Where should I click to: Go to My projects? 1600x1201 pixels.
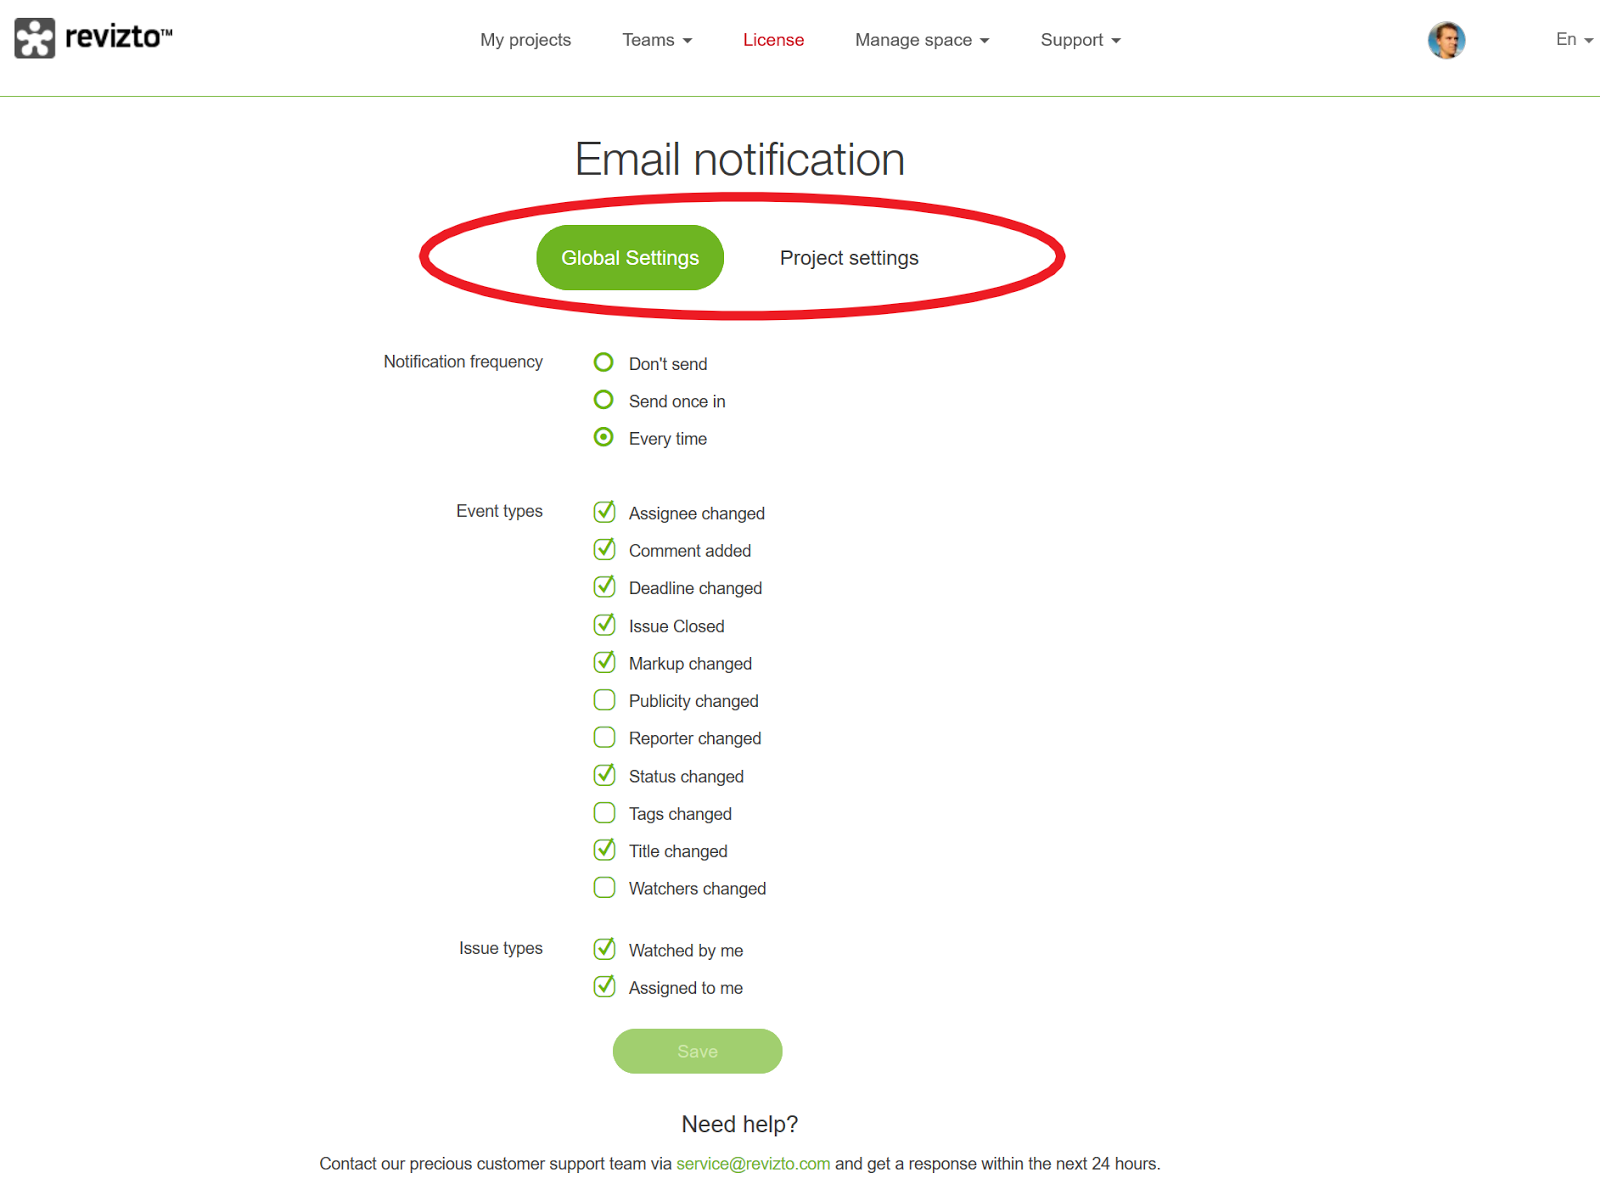tap(525, 40)
